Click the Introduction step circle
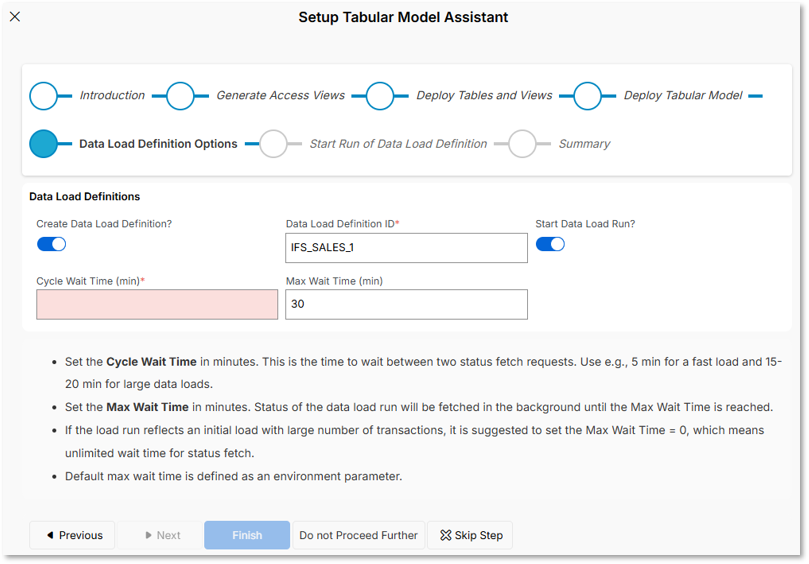 (x=43, y=96)
